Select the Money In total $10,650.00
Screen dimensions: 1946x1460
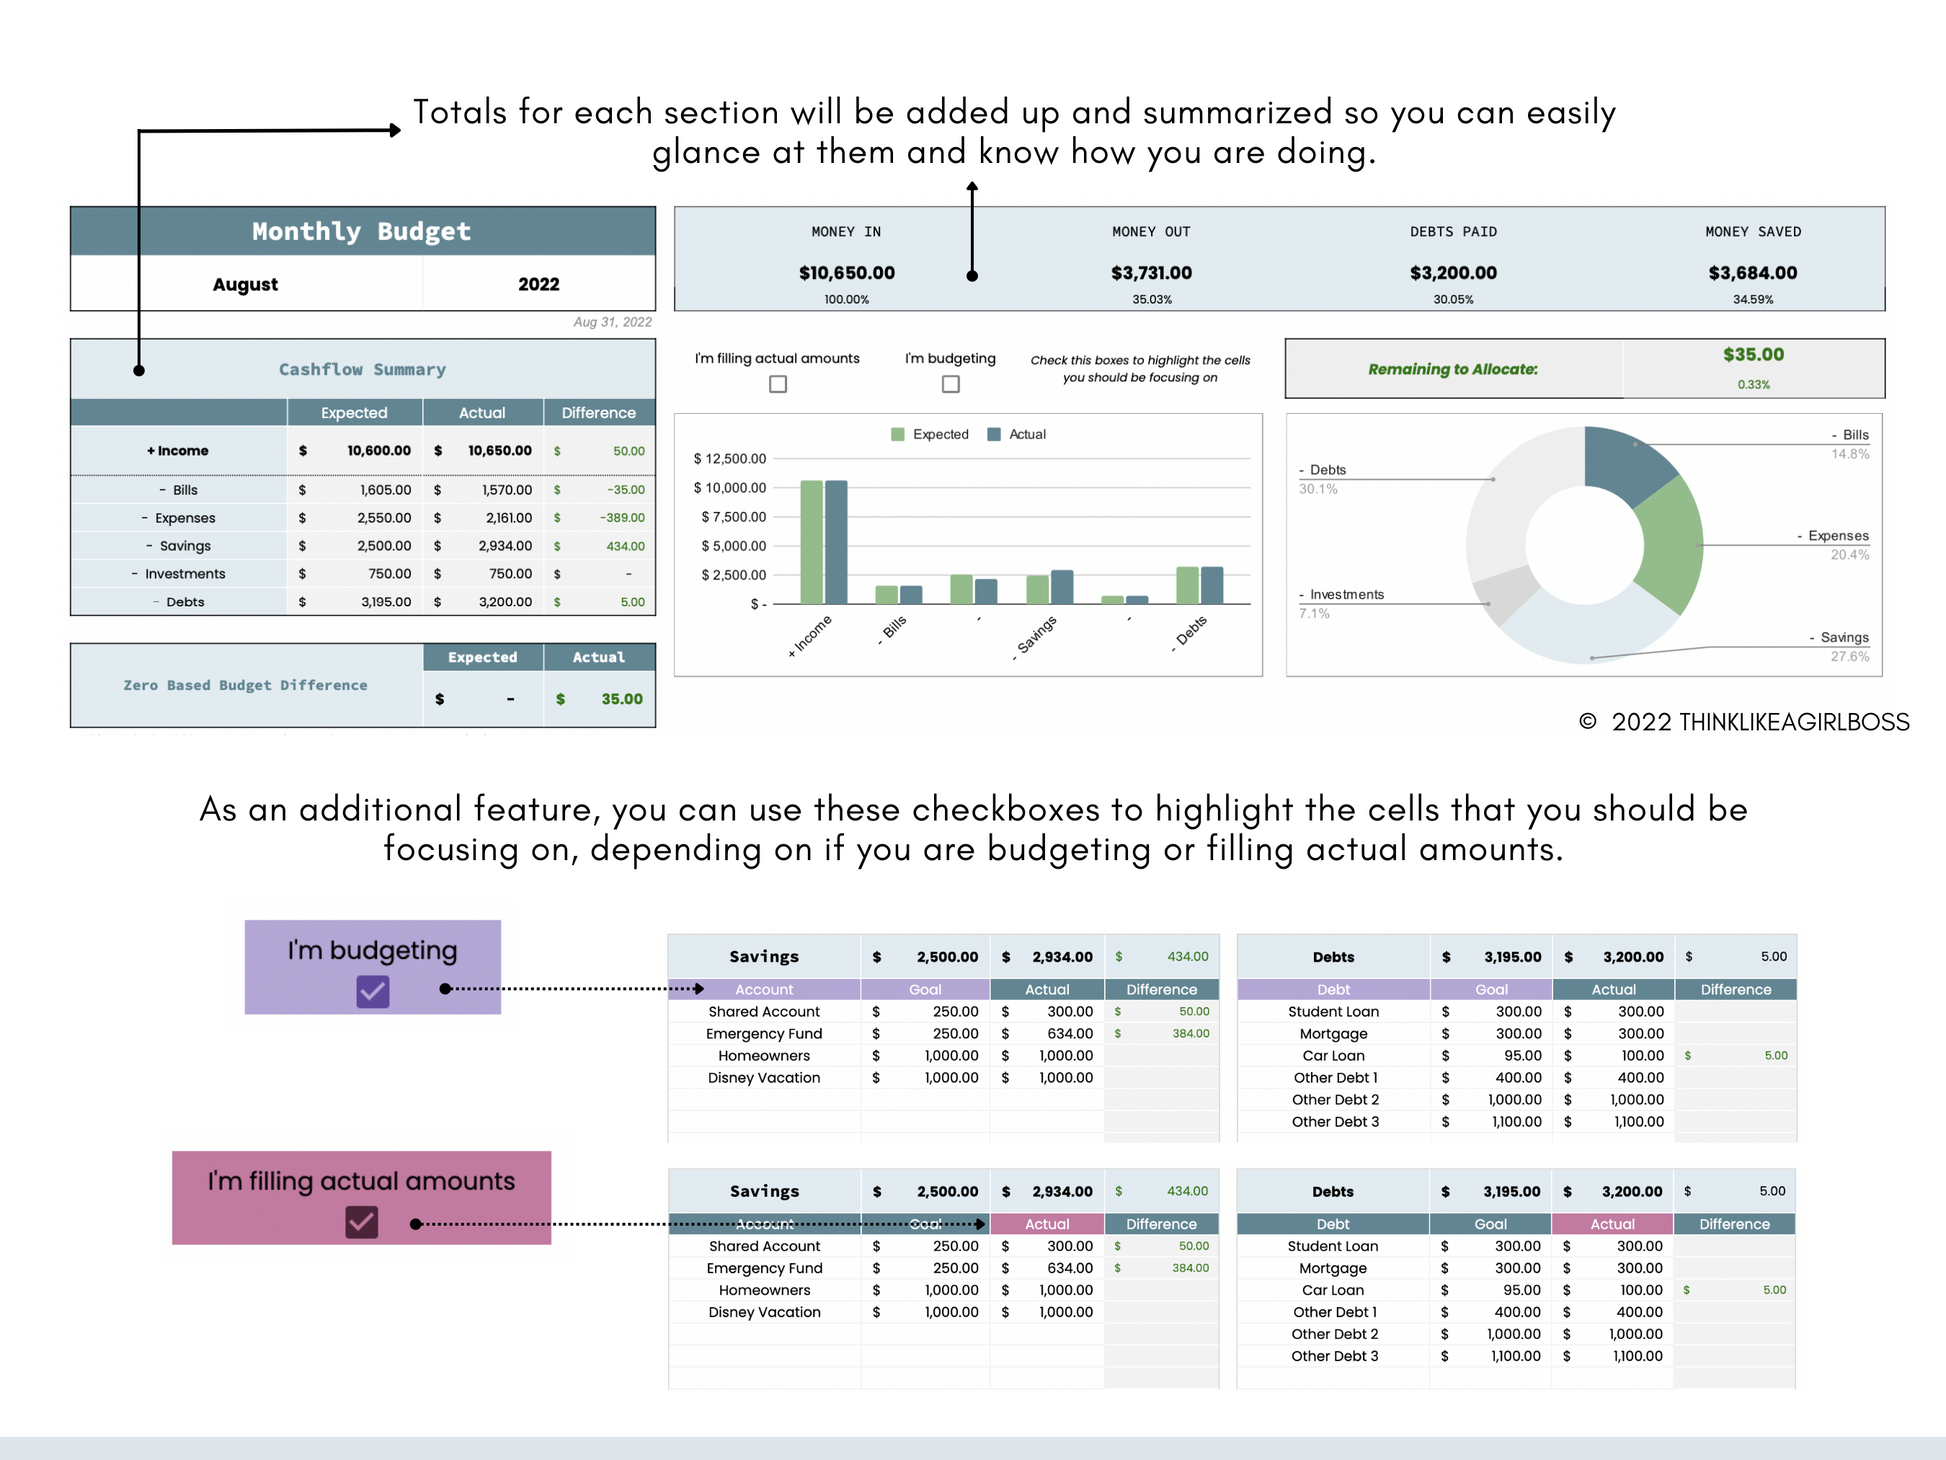coord(846,272)
